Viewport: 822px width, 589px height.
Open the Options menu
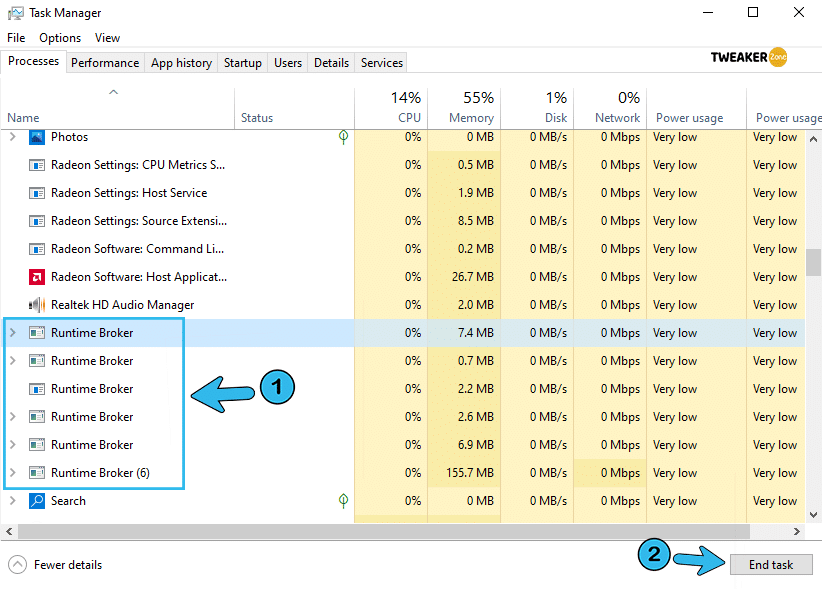(x=60, y=38)
